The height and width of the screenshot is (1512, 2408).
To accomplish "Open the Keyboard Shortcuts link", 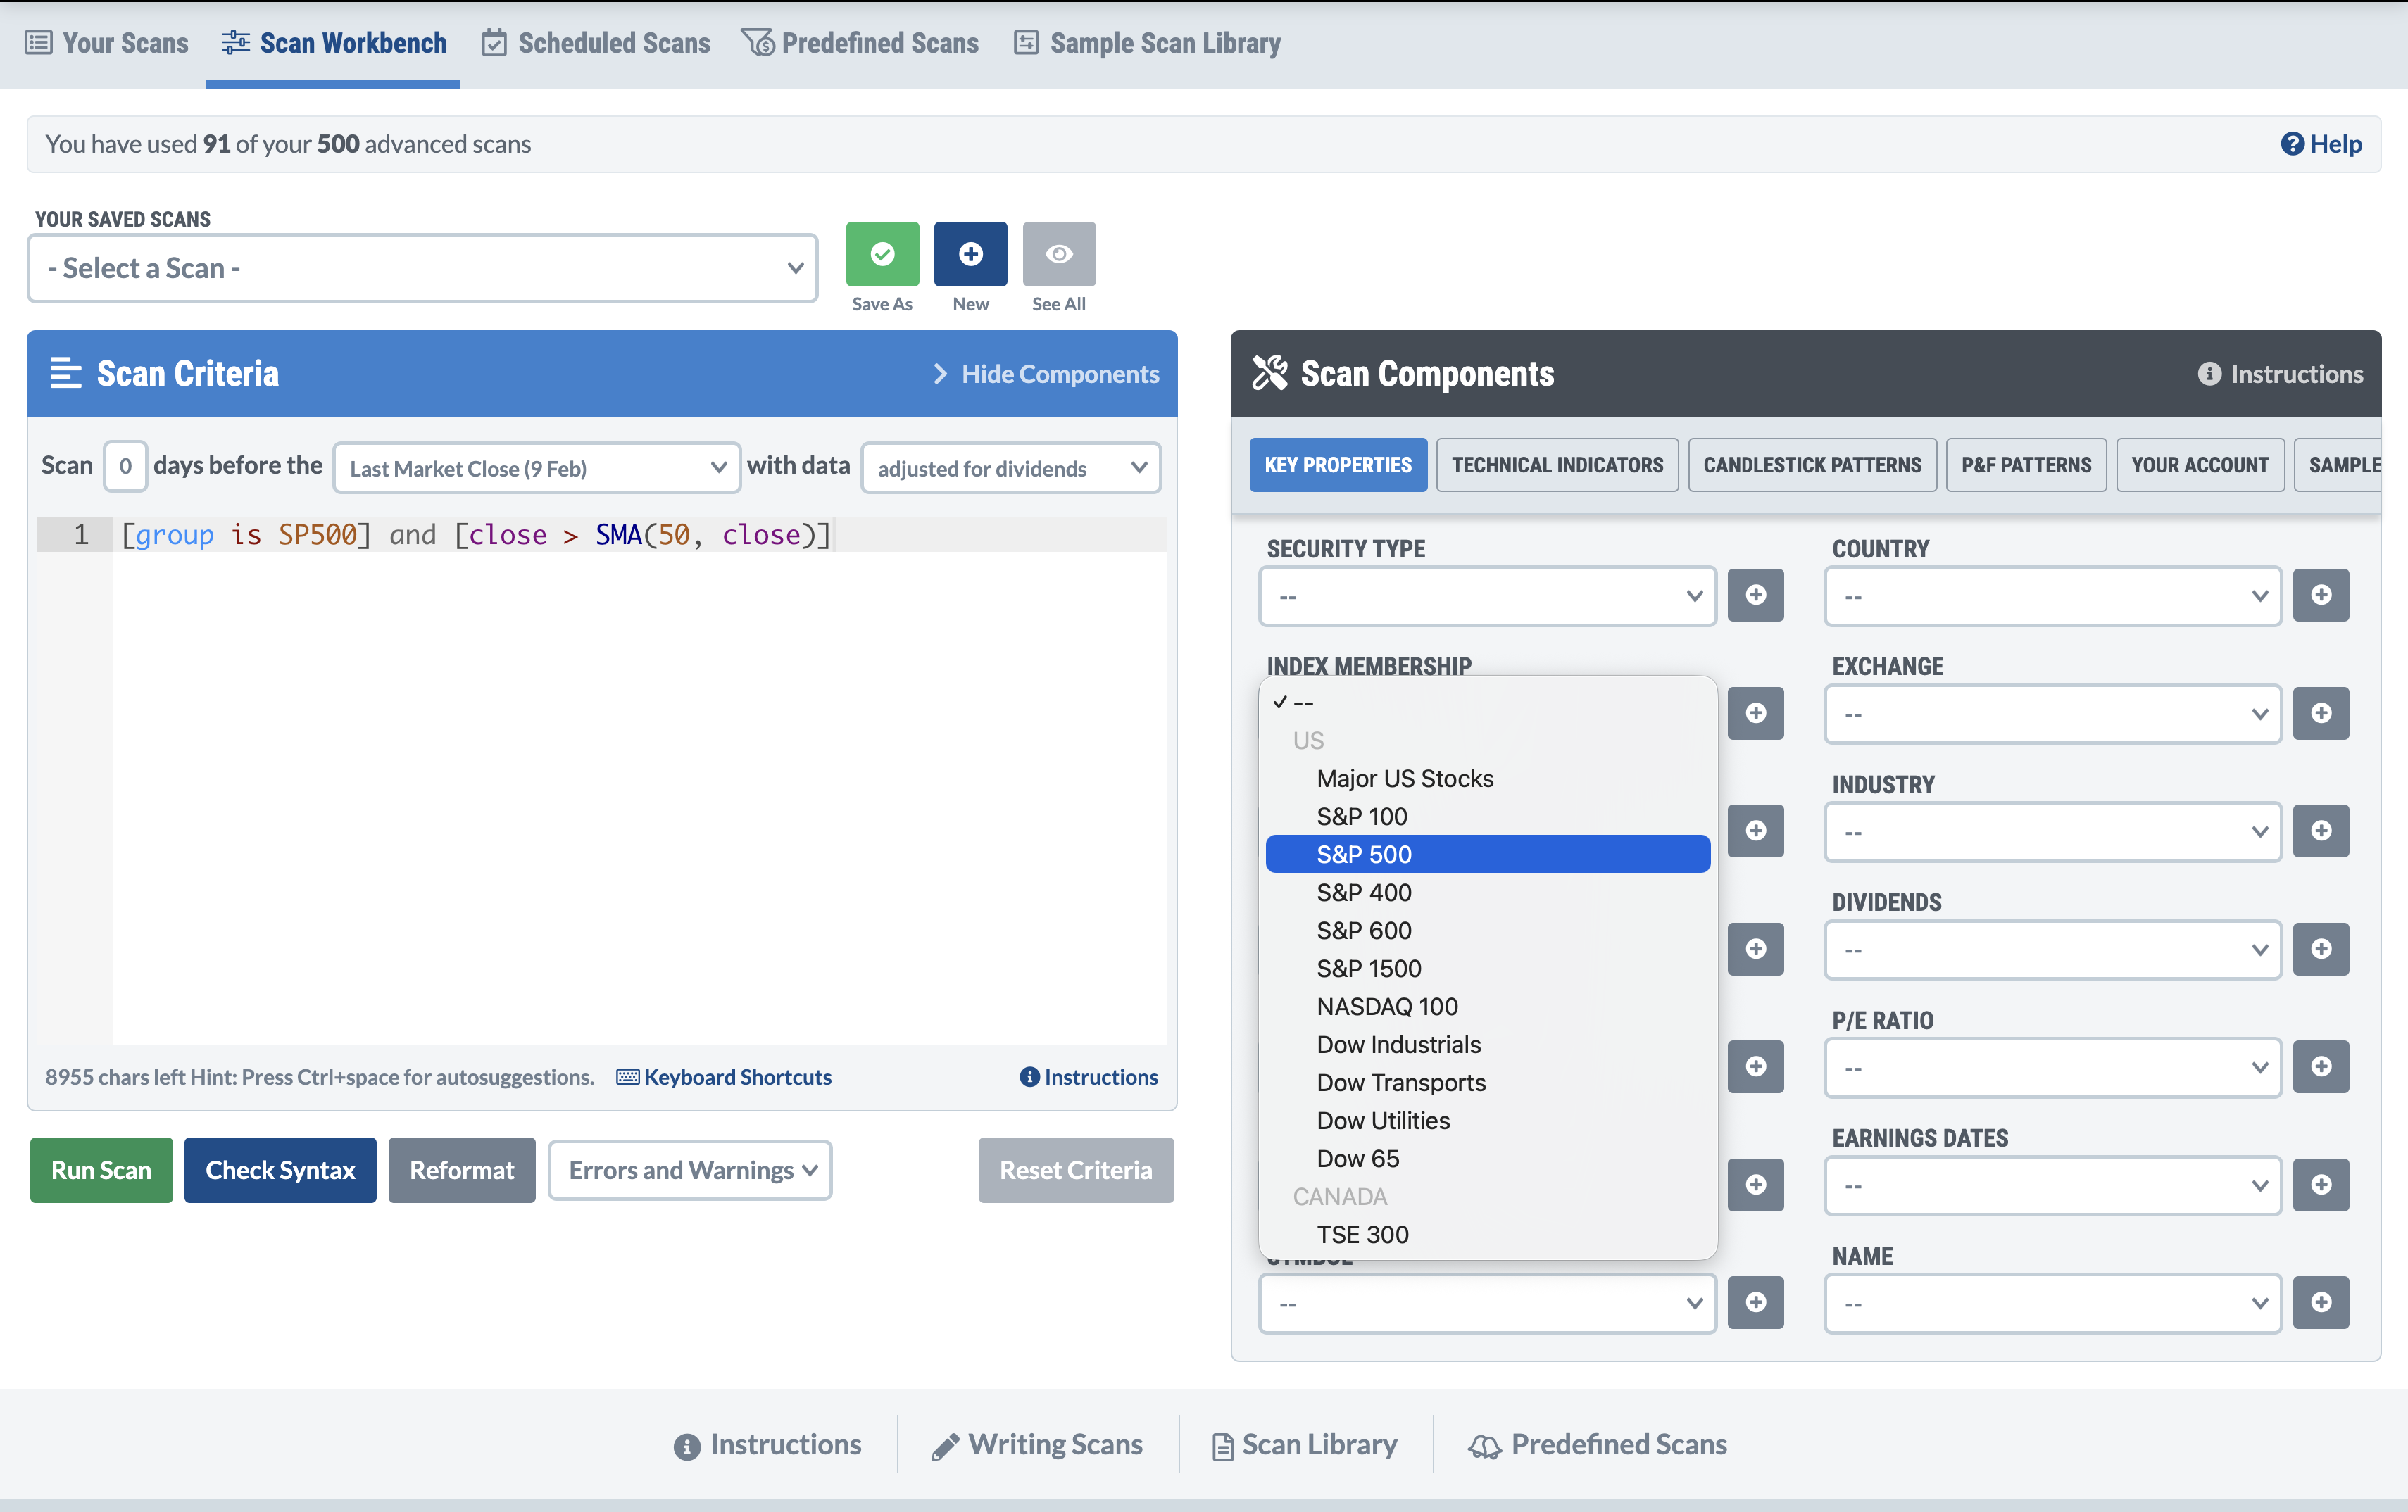I will tap(737, 1077).
